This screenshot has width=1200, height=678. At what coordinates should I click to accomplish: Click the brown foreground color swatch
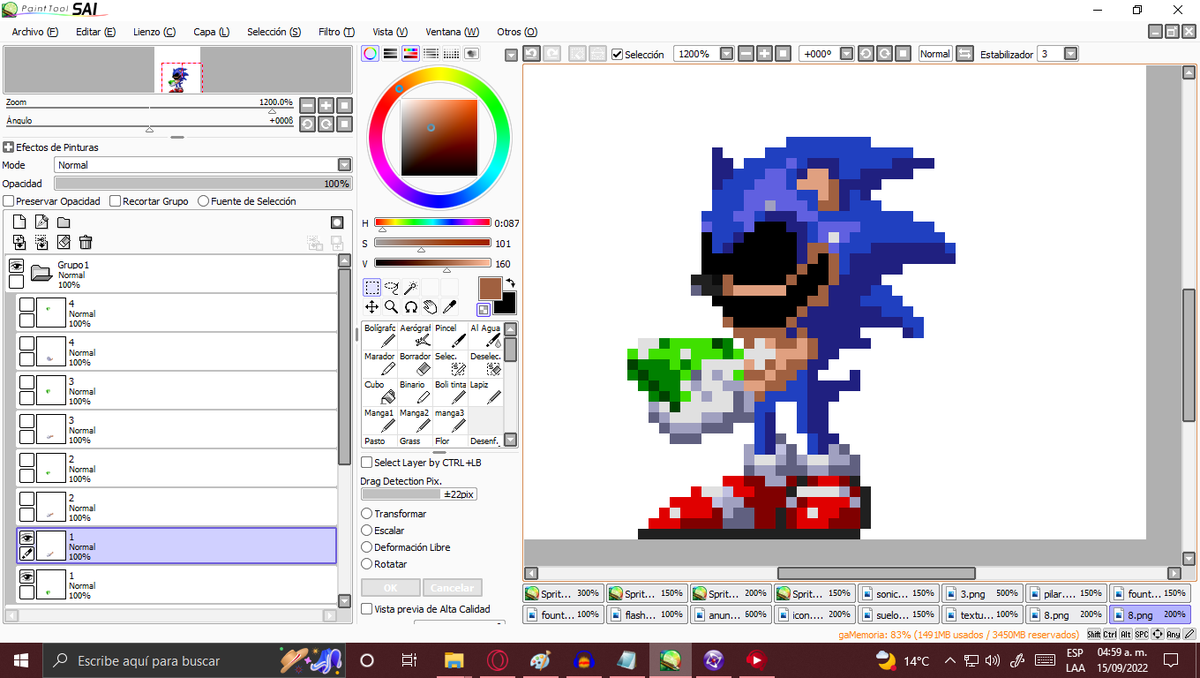(490, 288)
